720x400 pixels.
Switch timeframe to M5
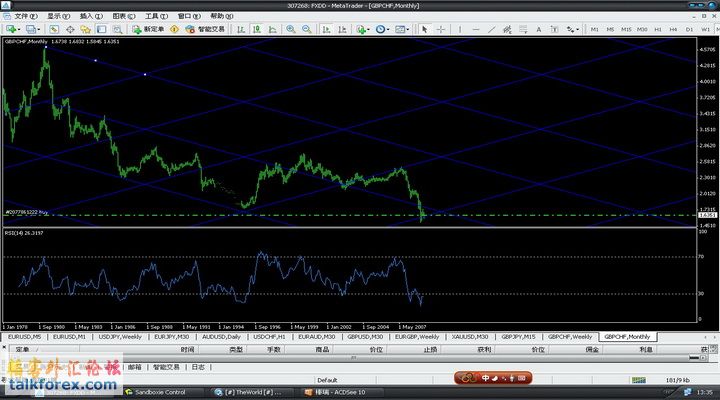coord(610,29)
